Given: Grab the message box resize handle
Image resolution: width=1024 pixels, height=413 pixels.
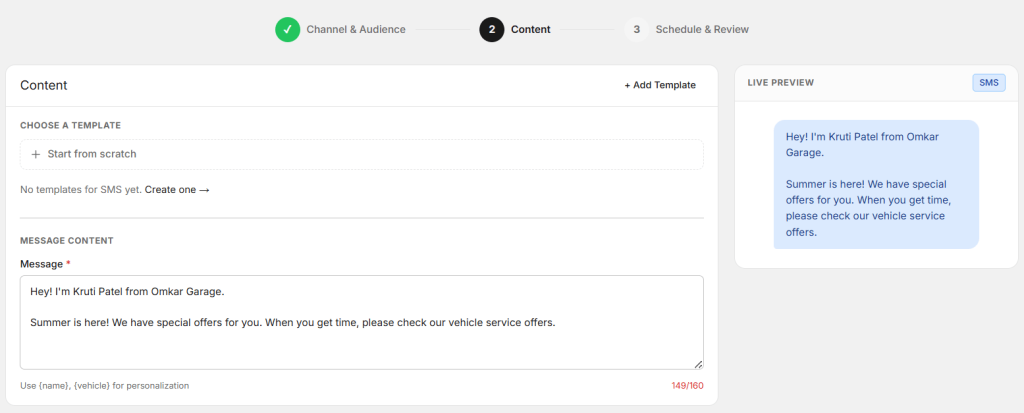Looking at the screenshot, I should pyautogui.click(x=698, y=365).
